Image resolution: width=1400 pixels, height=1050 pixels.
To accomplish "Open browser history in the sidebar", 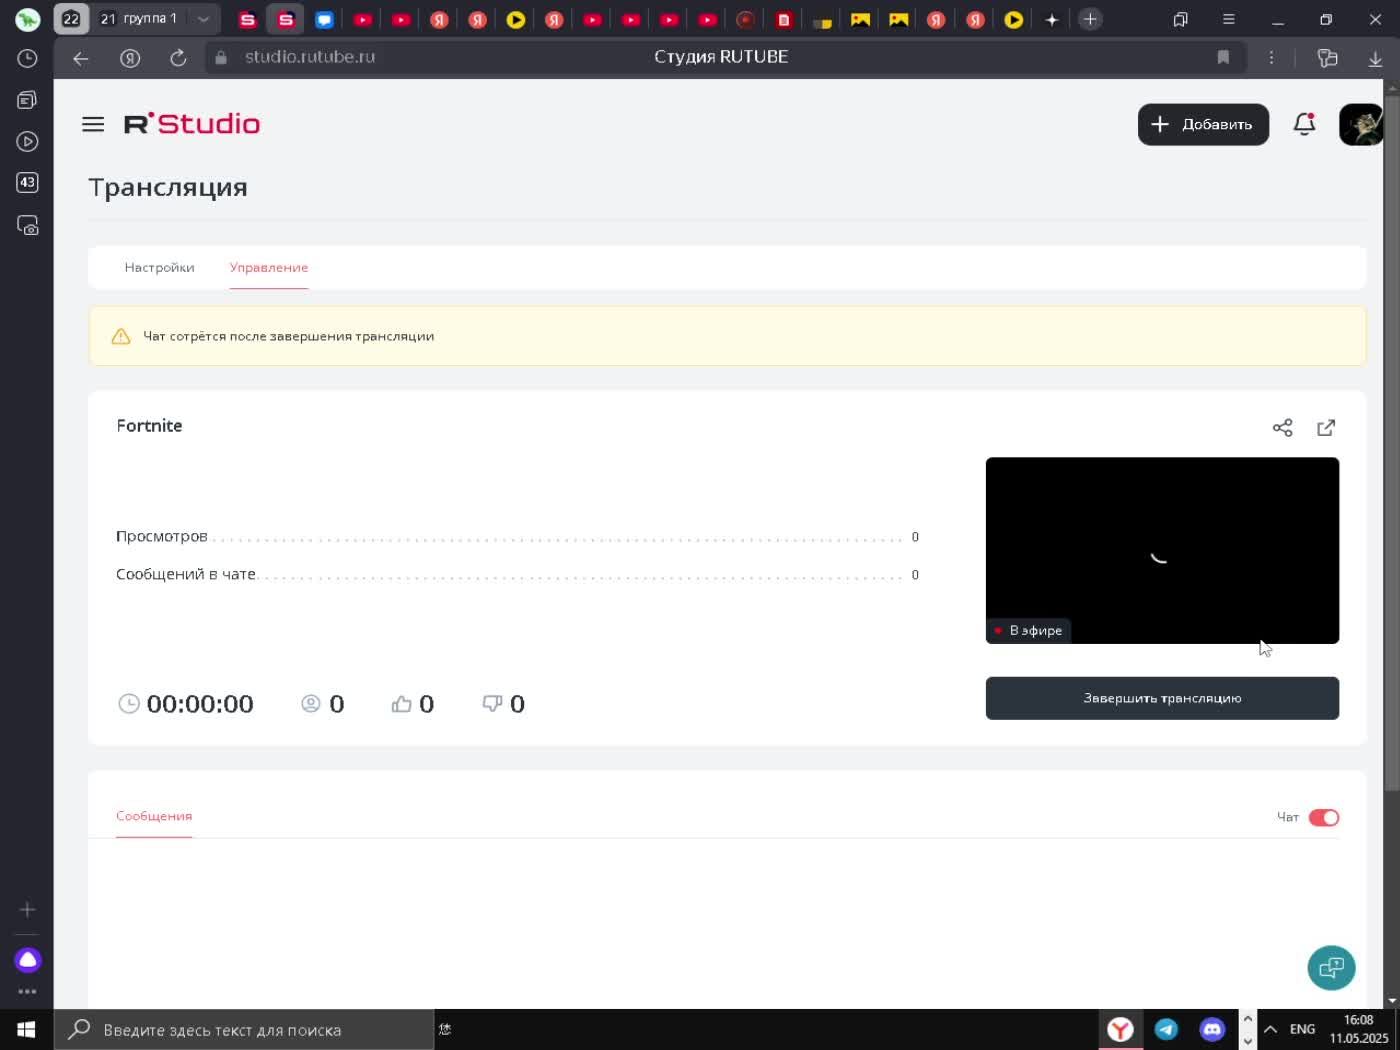I will click(x=27, y=59).
